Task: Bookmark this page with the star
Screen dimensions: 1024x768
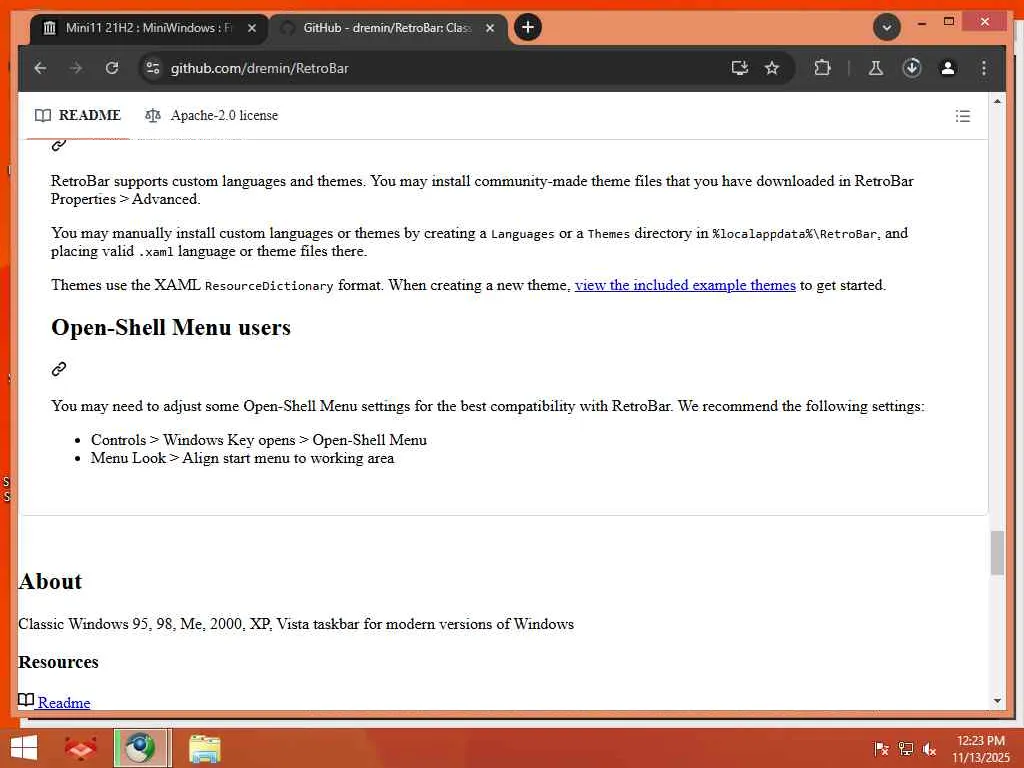Action: (x=772, y=68)
